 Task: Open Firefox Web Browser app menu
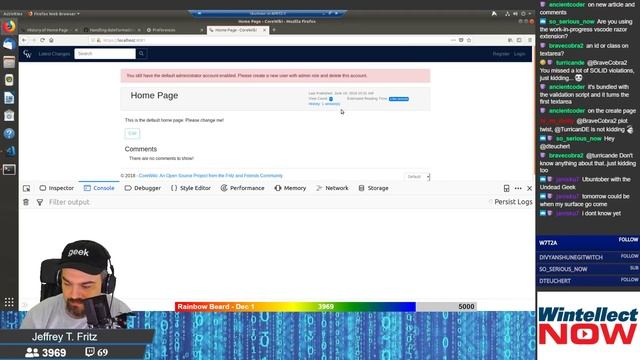point(54,13)
